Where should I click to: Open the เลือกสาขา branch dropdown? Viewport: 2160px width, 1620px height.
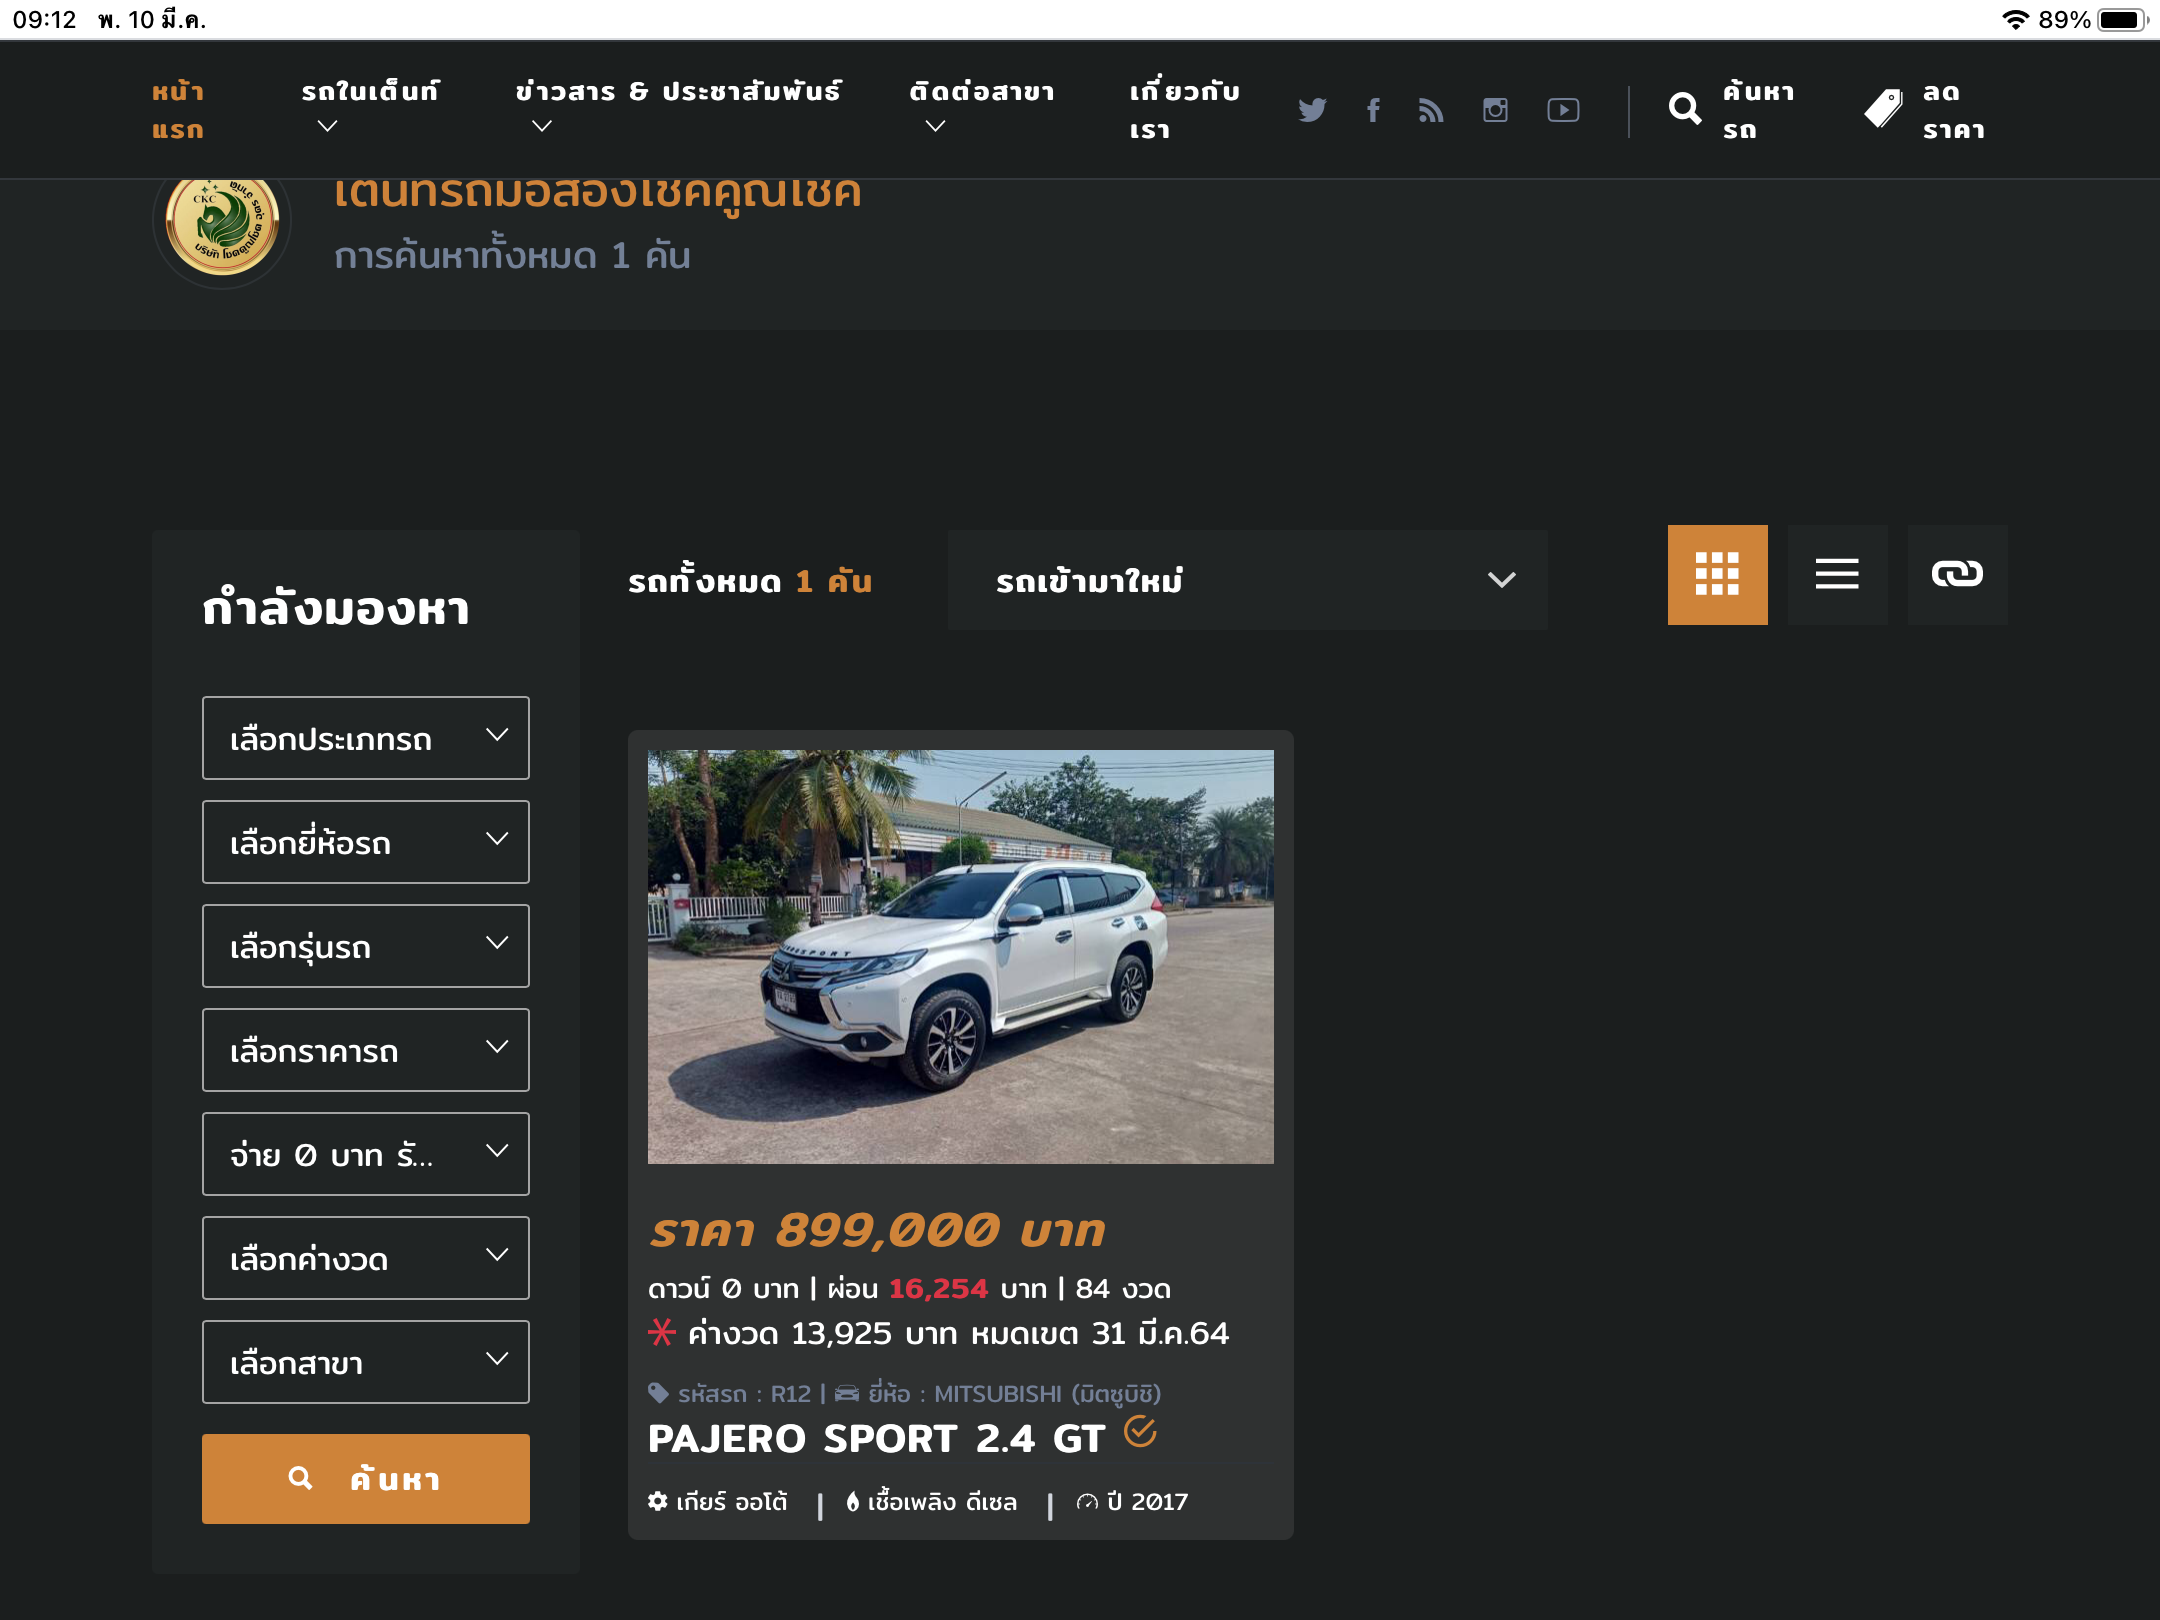click(365, 1362)
